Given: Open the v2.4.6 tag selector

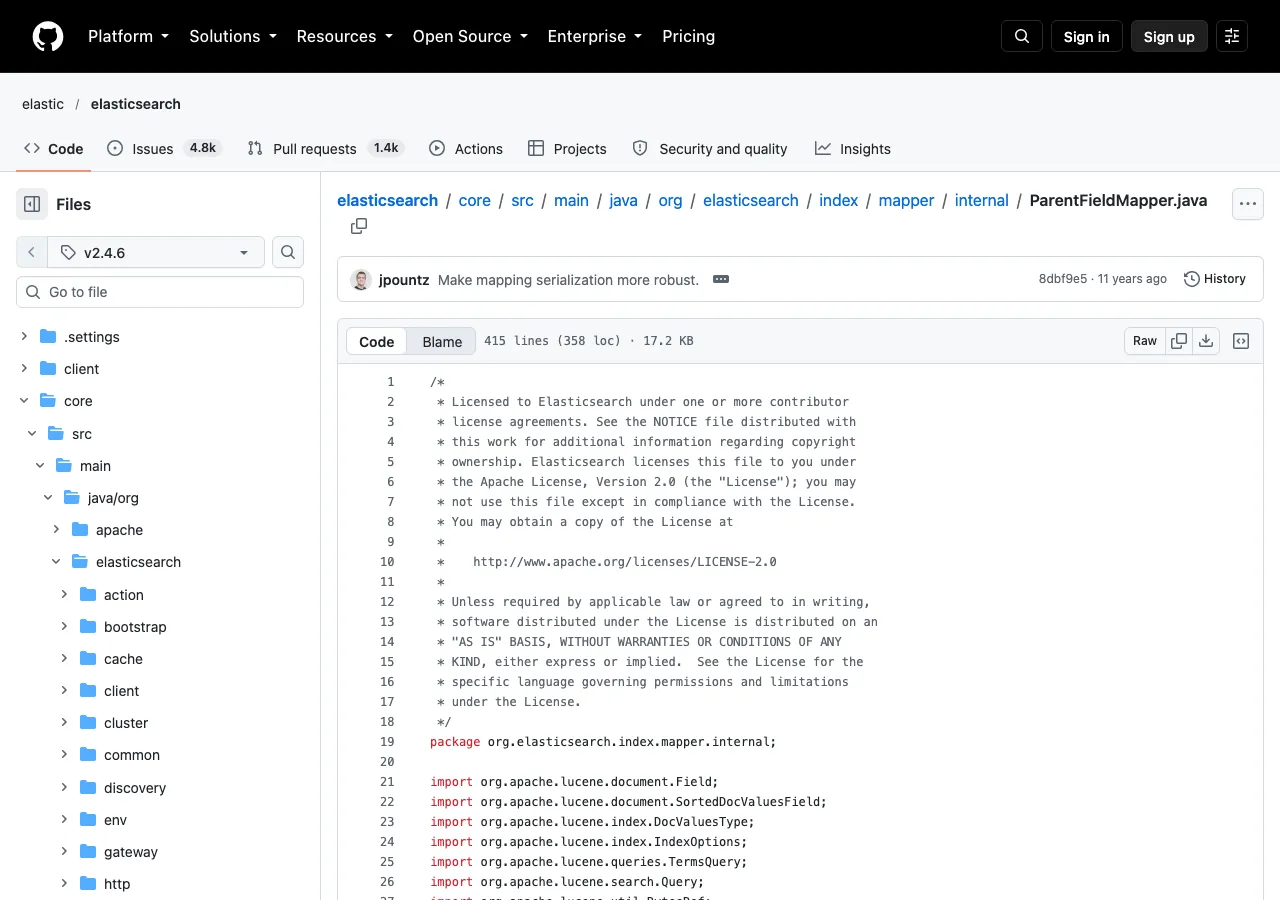Looking at the screenshot, I should click(156, 252).
